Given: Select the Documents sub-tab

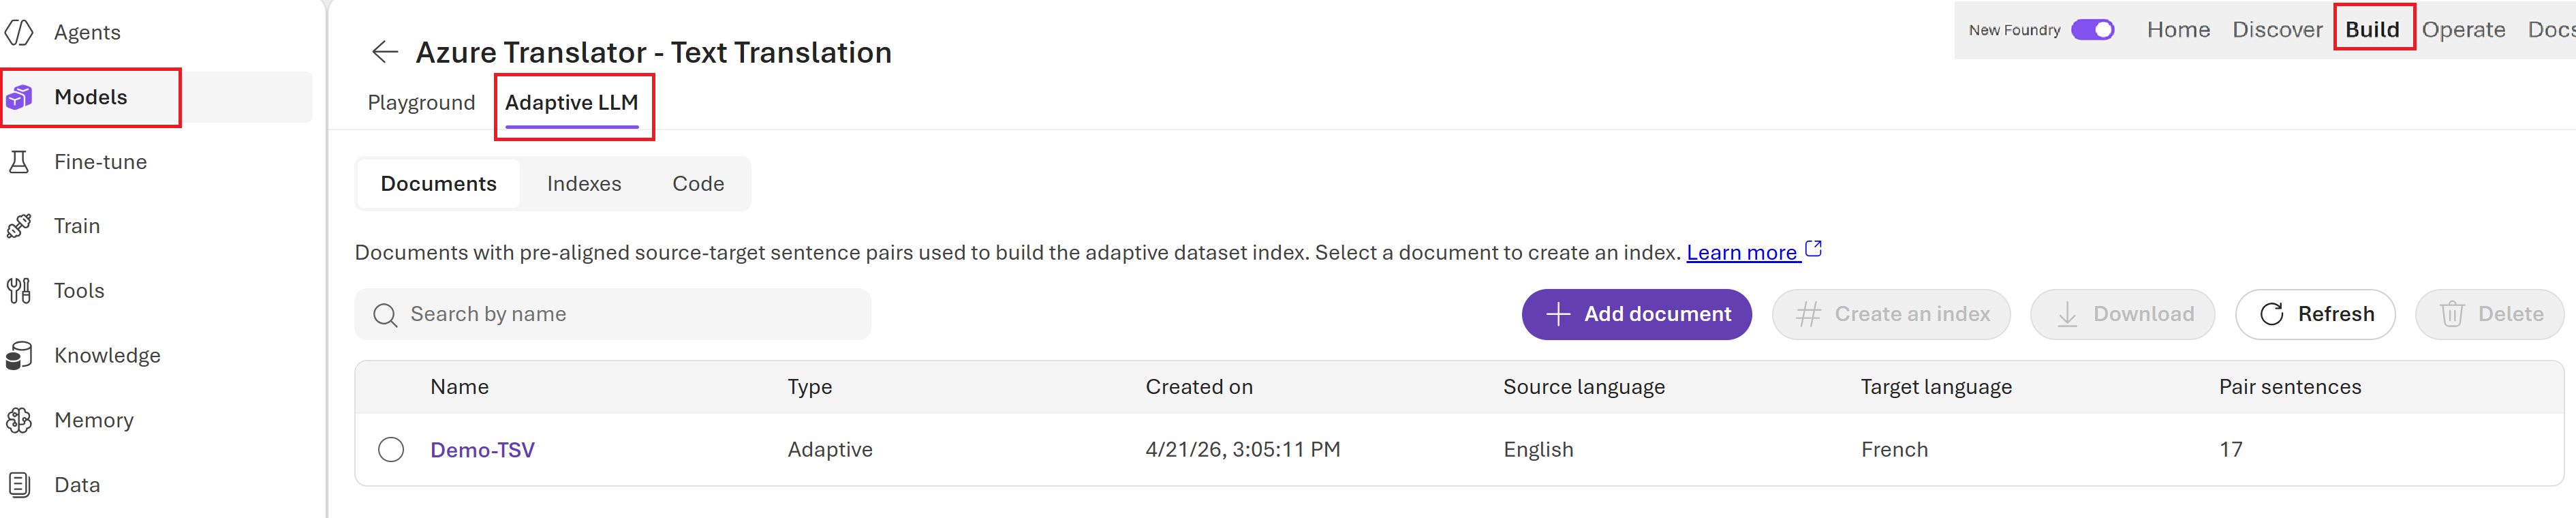Looking at the screenshot, I should click(x=439, y=184).
